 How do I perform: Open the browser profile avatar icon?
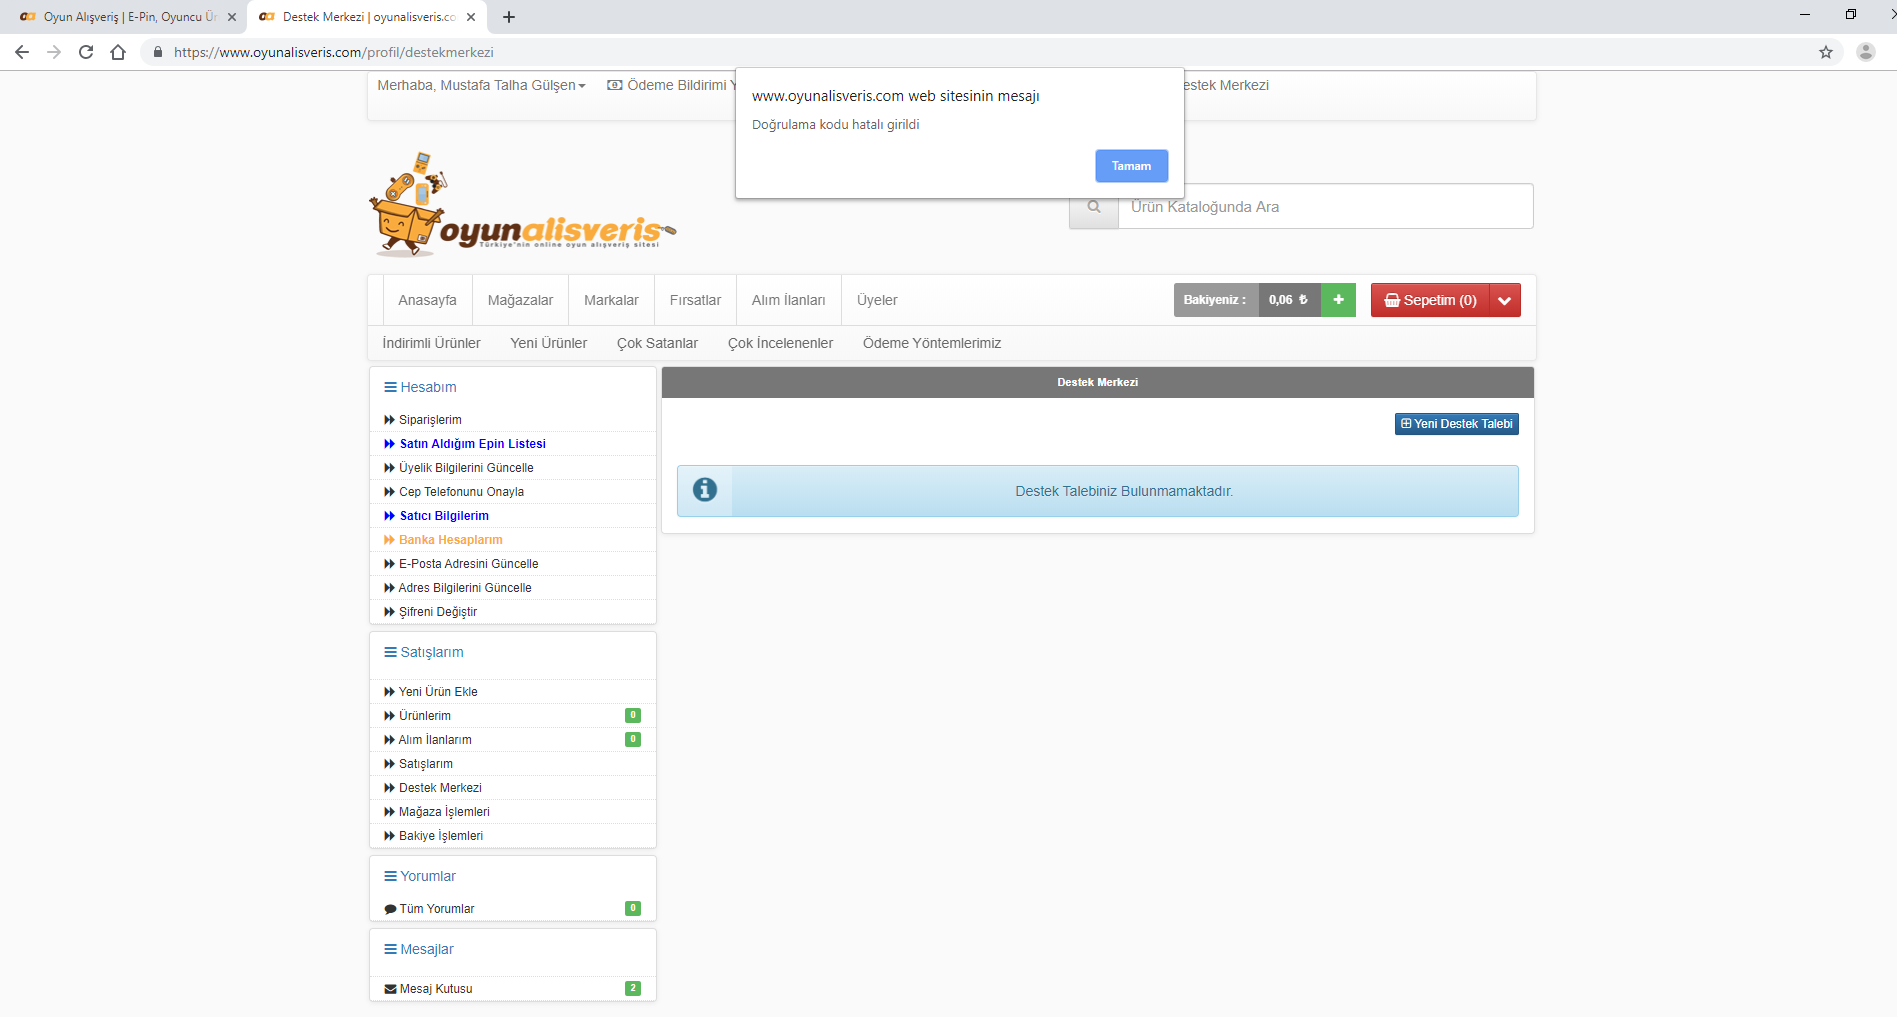(1865, 52)
